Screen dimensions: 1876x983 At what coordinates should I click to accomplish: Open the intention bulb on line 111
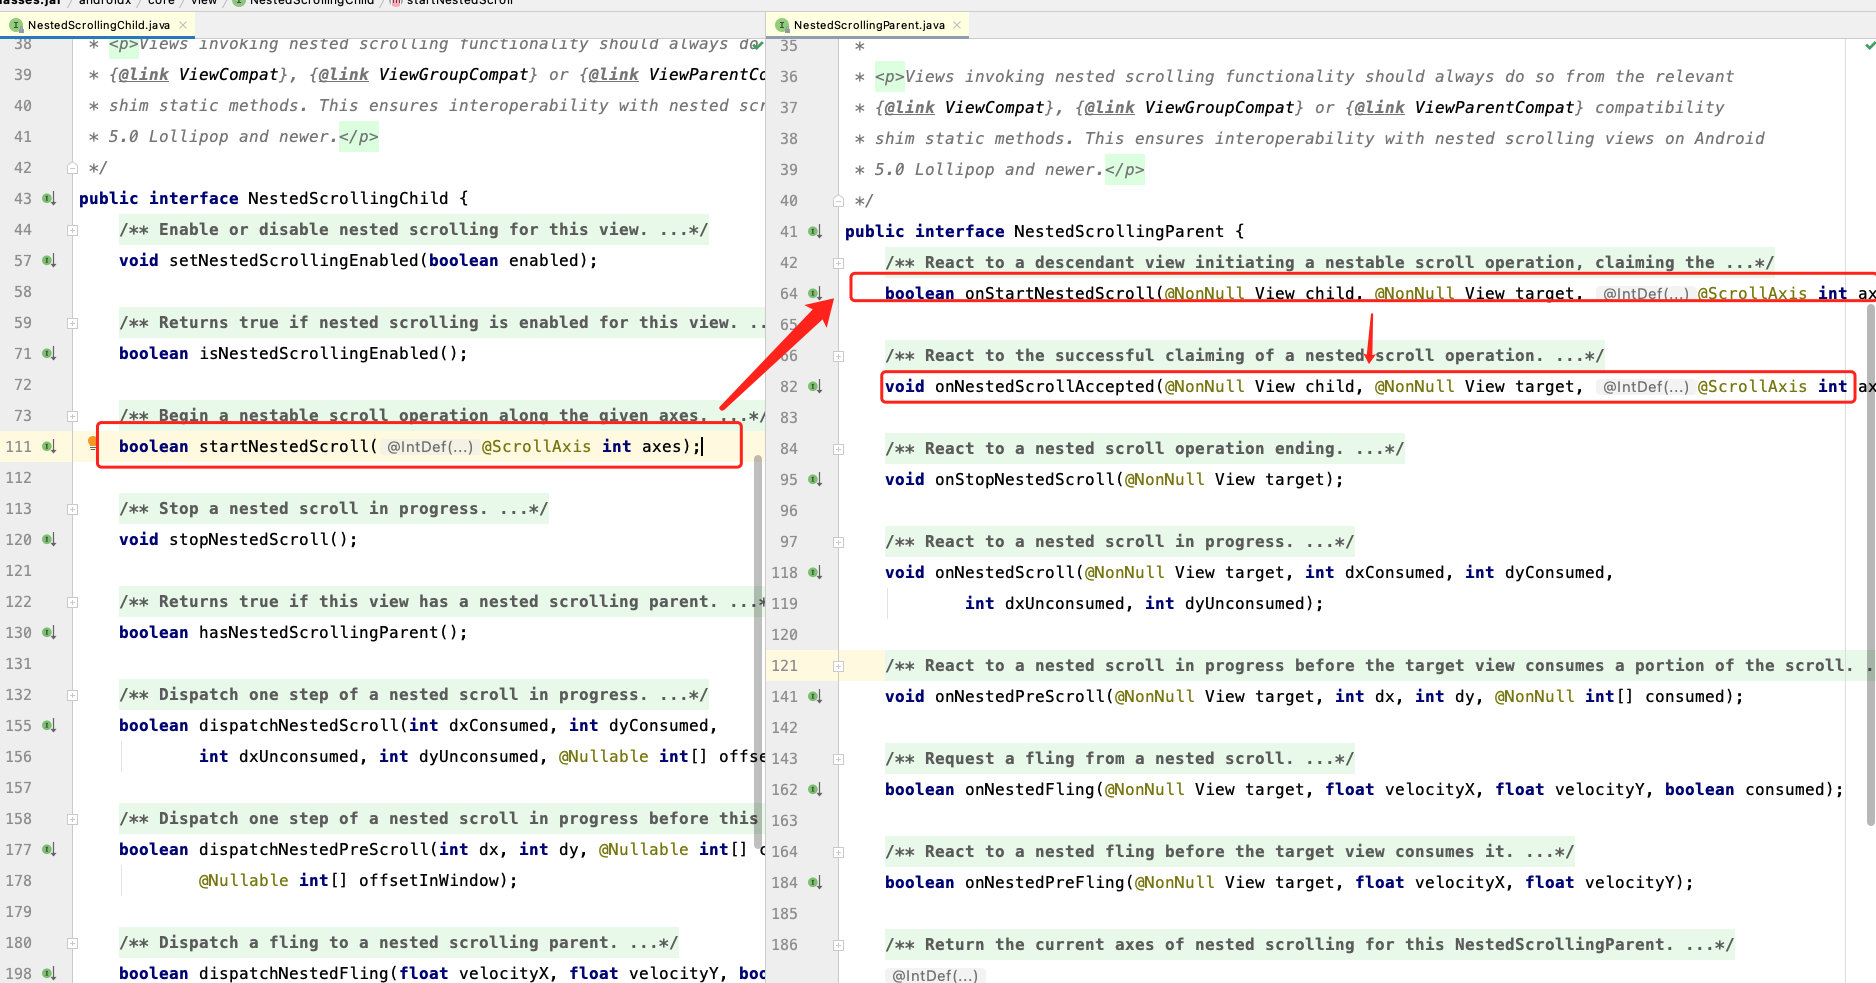click(92, 446)
